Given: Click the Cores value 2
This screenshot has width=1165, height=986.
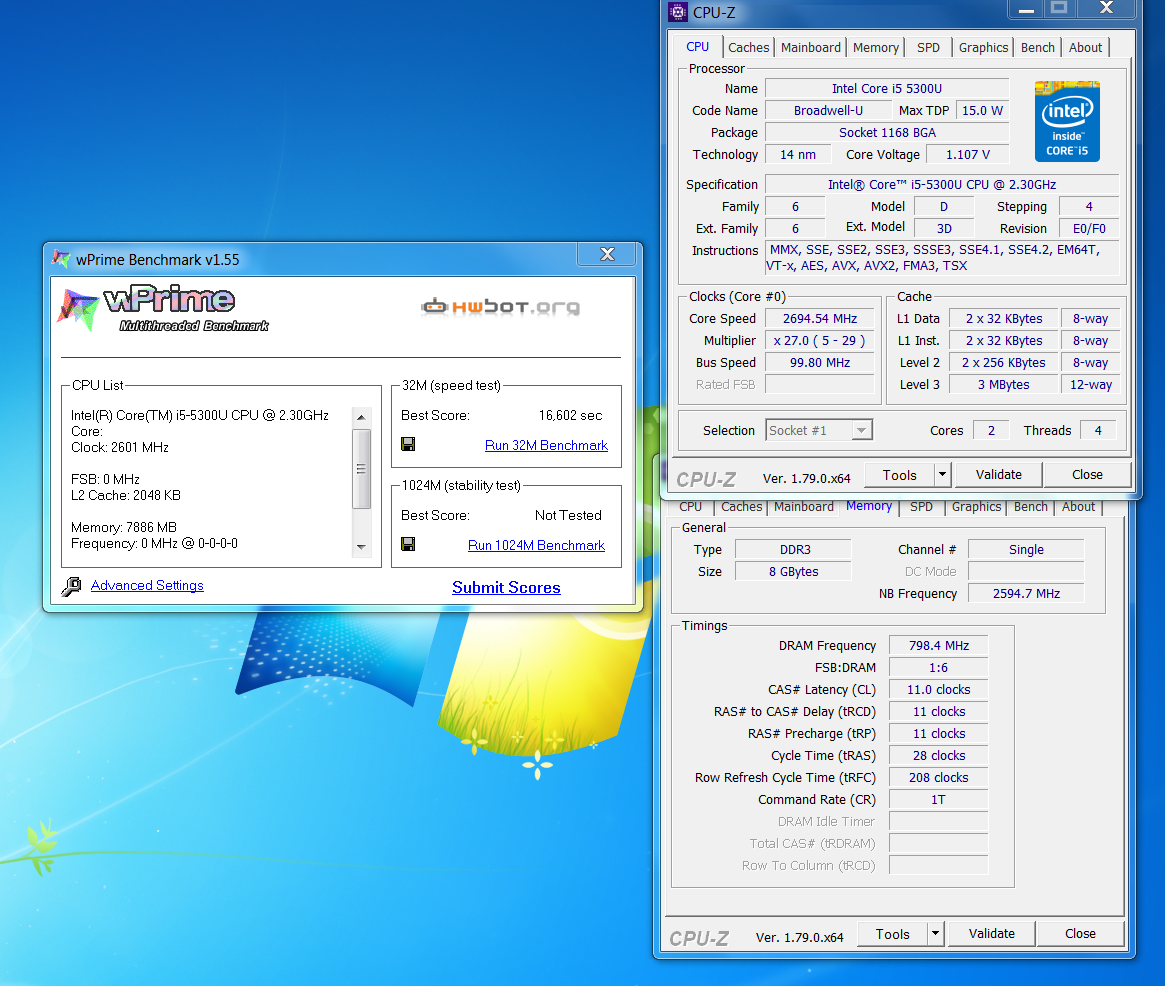Looking at the screenshot, I should [990, 430].
